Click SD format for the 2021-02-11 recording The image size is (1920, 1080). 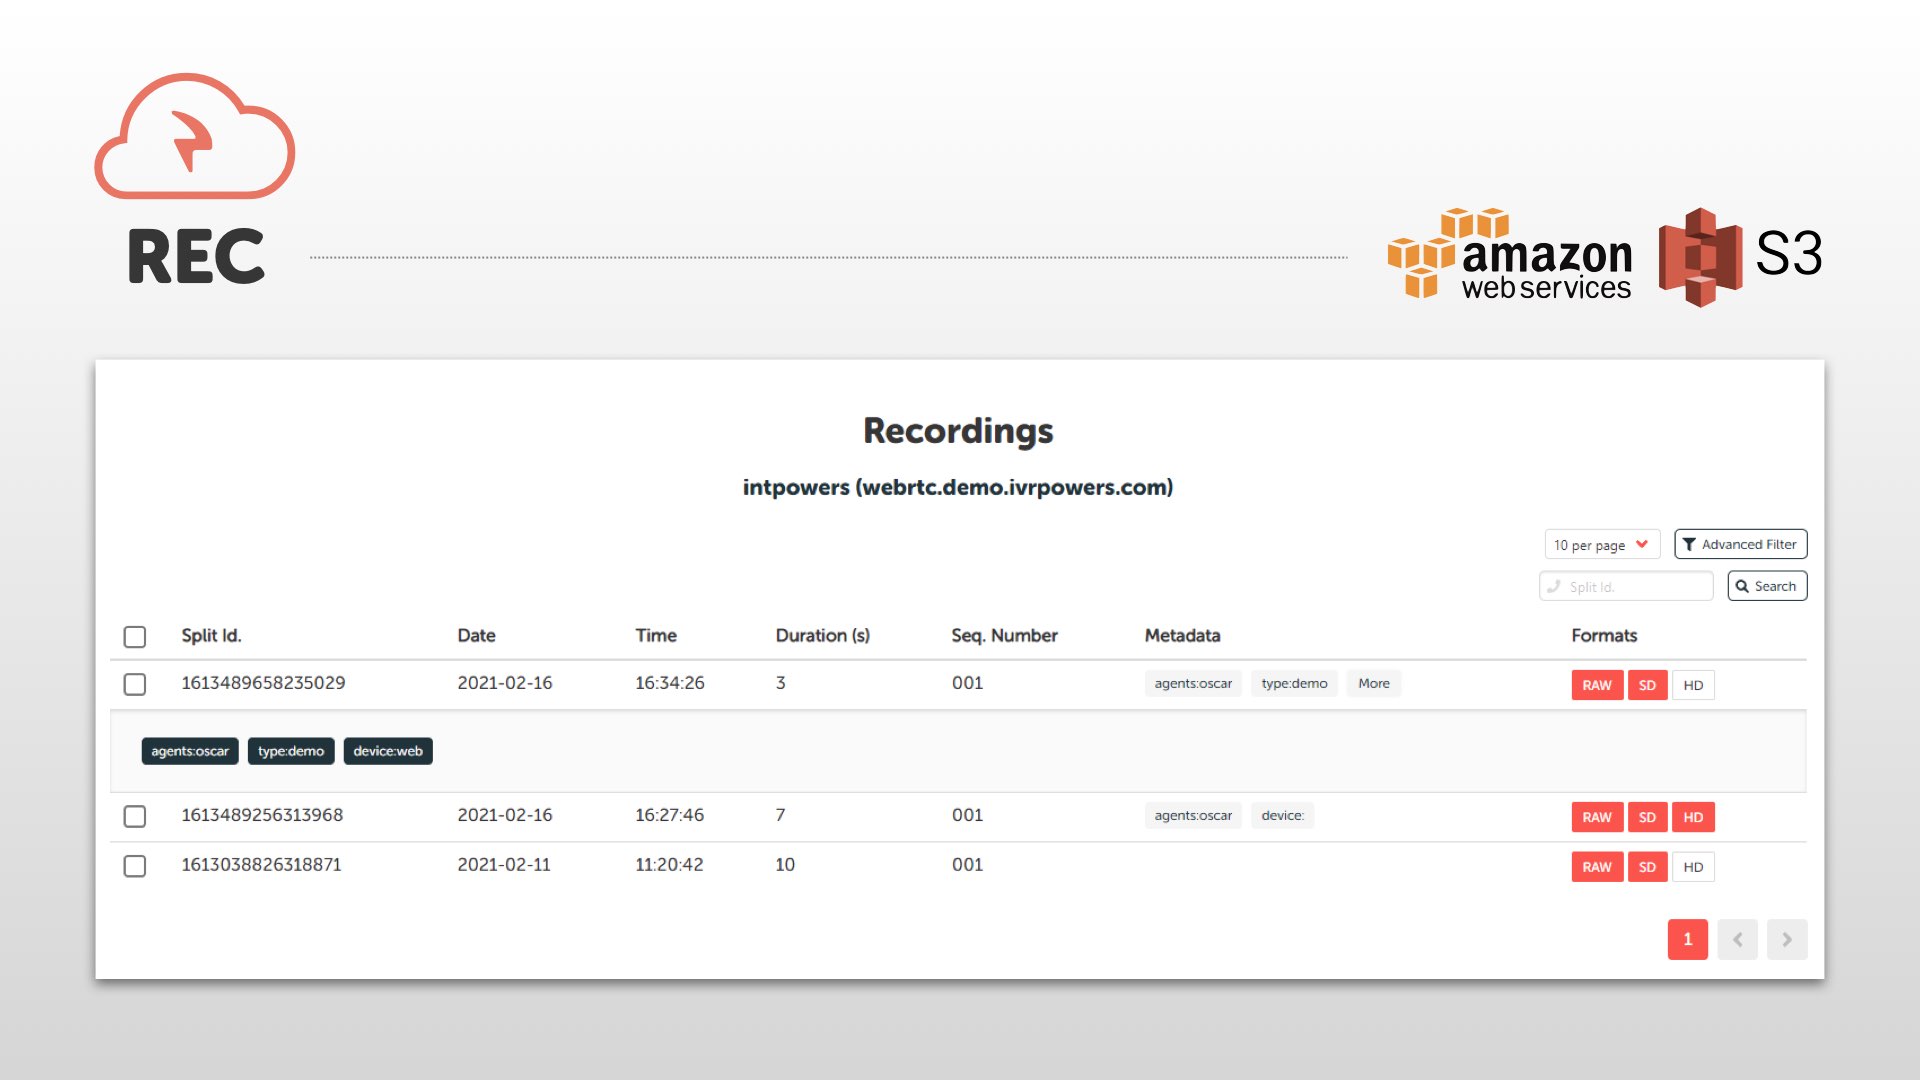pyautogui.click(x=1647, y=867)
